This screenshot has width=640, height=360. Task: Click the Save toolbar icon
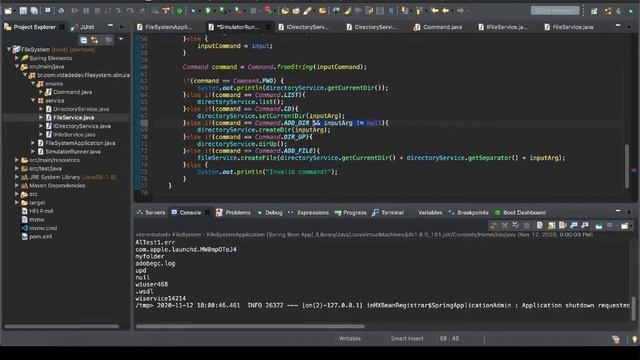click(23, 11)
